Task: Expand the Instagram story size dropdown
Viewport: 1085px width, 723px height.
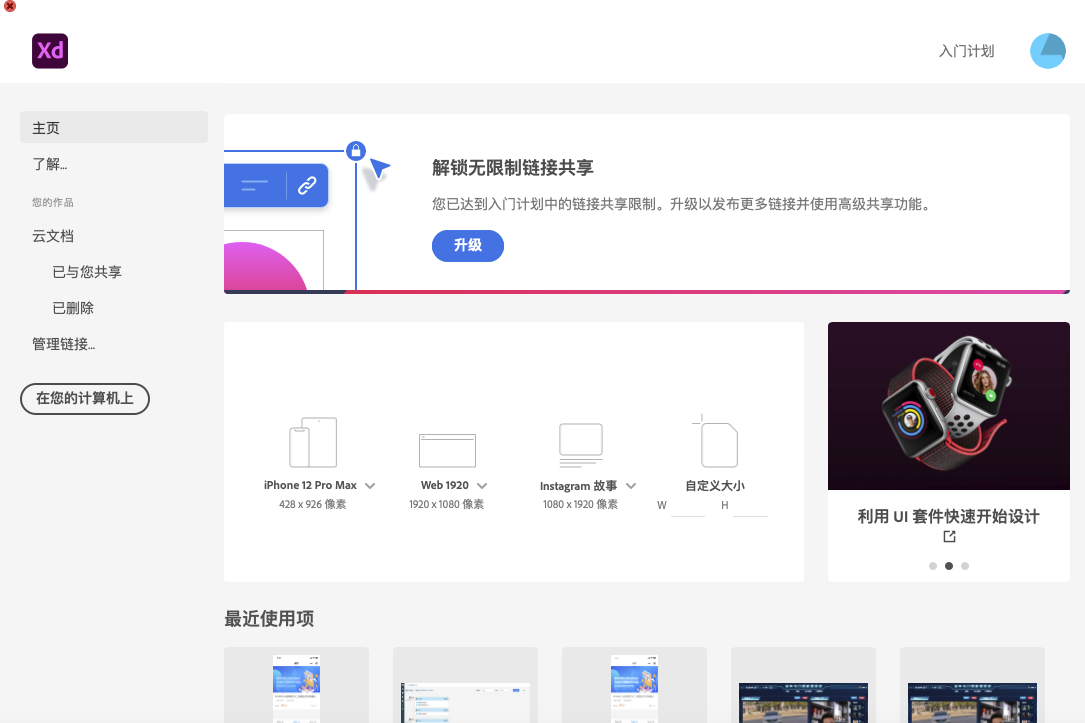Action: 631,486
